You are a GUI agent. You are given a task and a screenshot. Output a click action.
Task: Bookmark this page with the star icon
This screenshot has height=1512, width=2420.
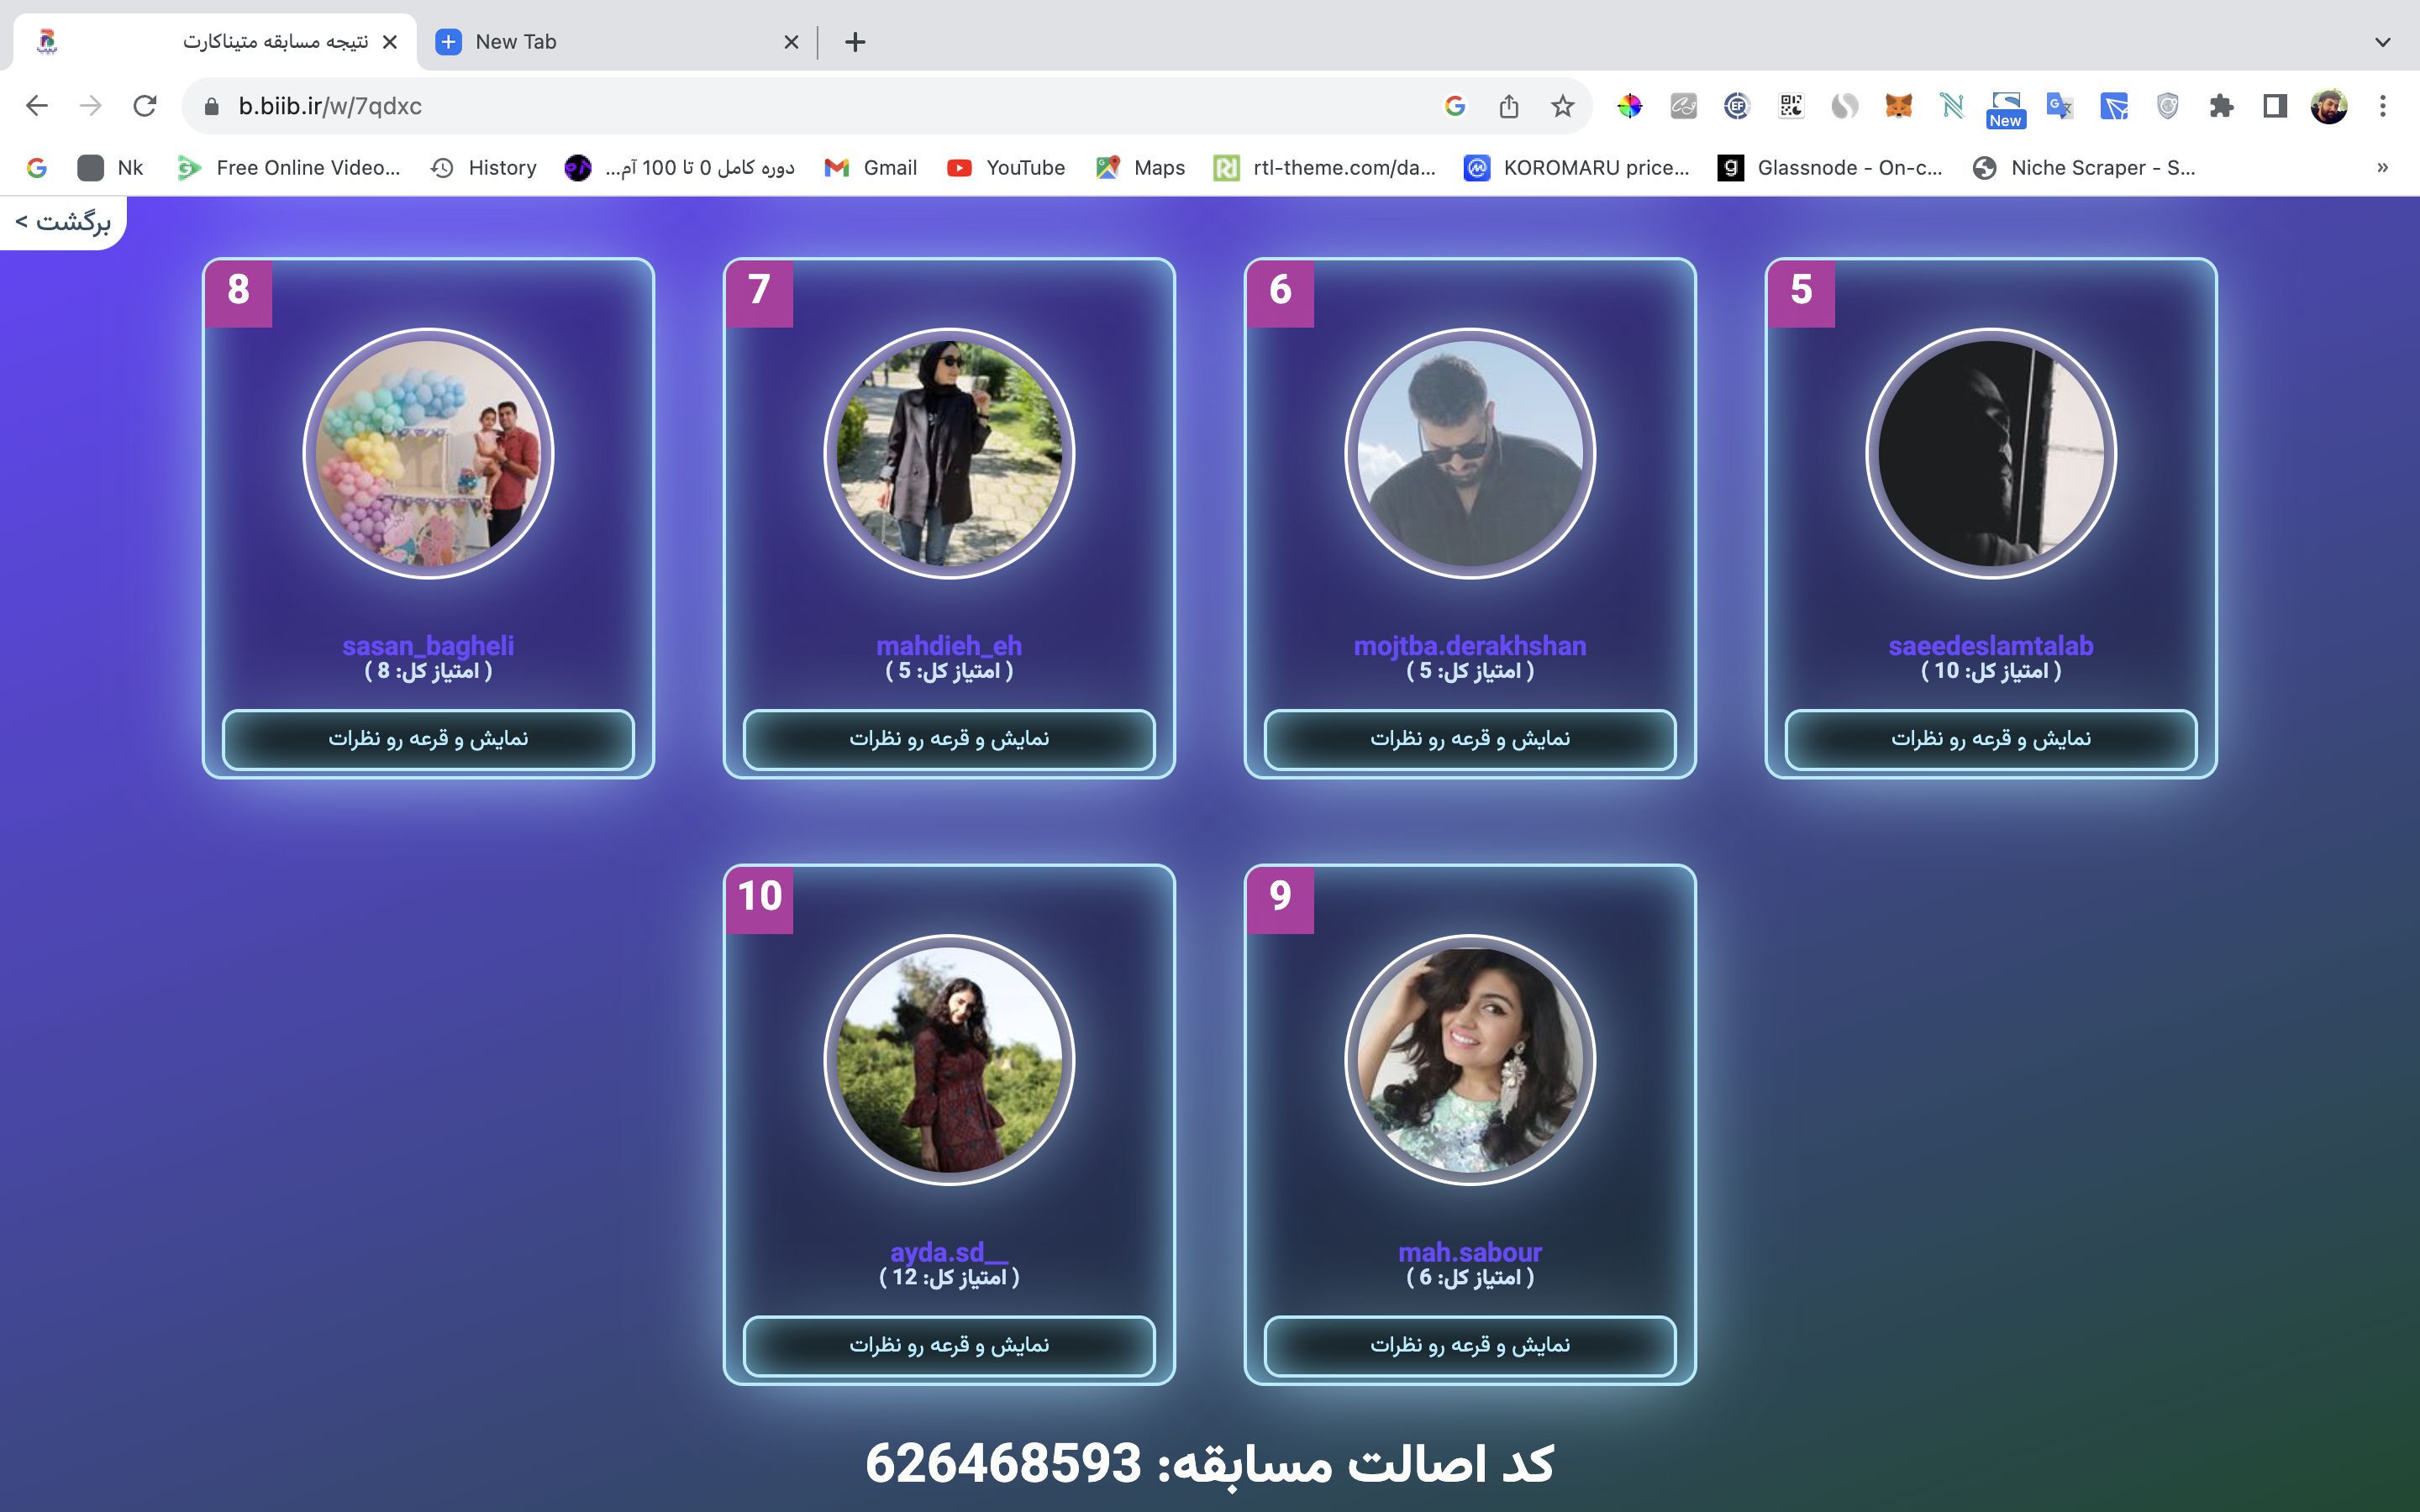click(1563, 106)
